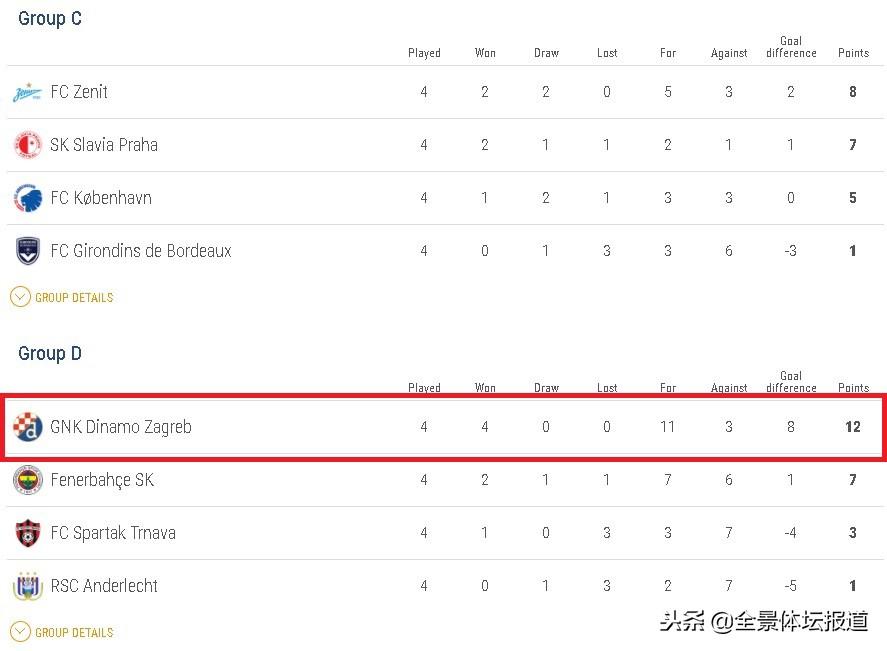This screenshot has width=887, height=651.
Task: Expand Group C details chevron
Action: click(x=20, y=297)
